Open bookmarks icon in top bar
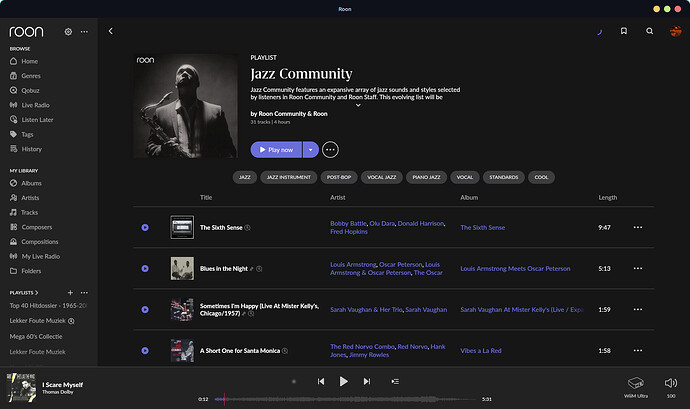Screen dimensions: 690x409 (x=624, y=31)
